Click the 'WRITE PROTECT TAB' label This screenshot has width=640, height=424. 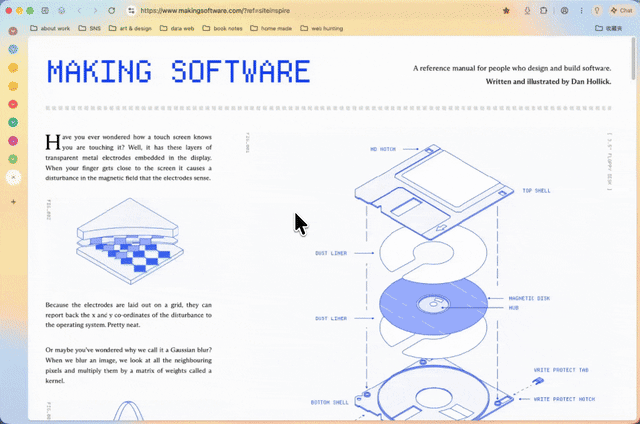(561, 370)
